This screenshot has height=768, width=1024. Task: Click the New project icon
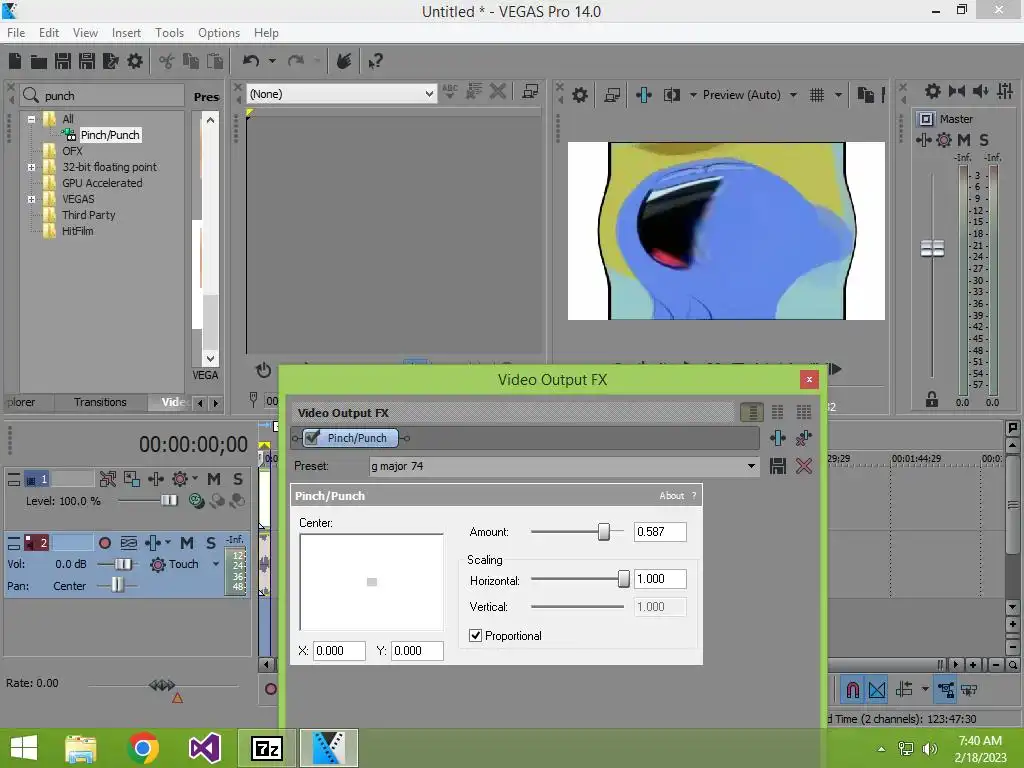click(x=15, y=61)
